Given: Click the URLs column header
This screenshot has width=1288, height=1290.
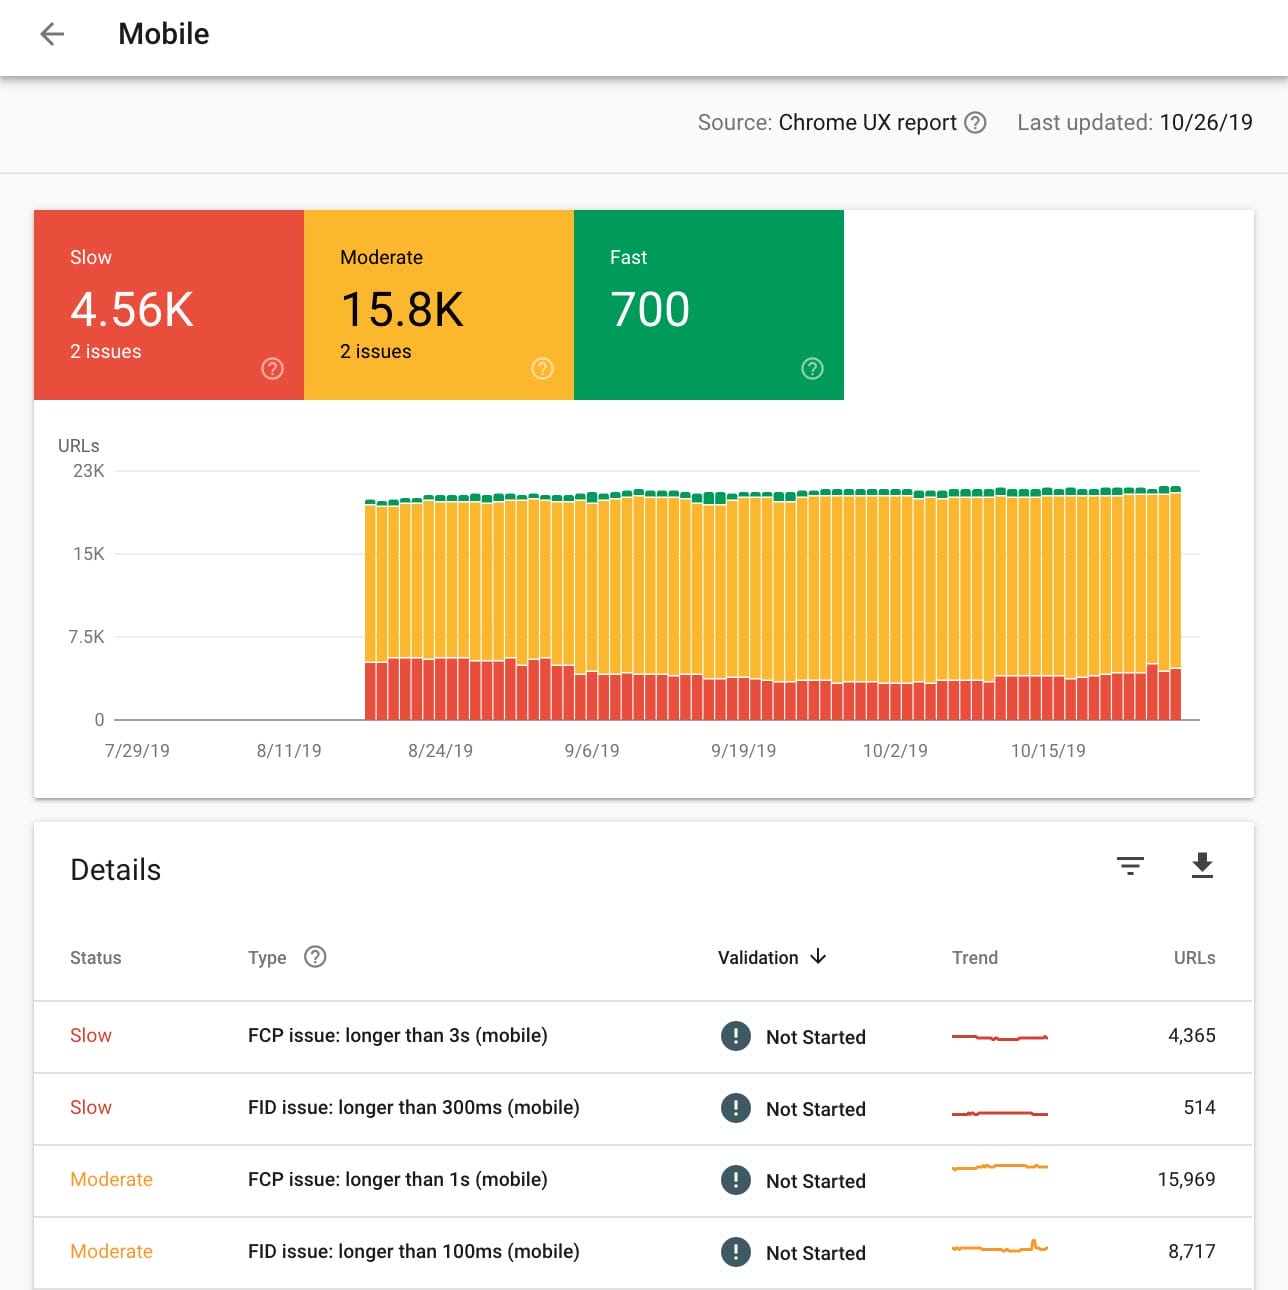Looking at the screenshot, I should pyautogui.click(x=1194, y=958).
